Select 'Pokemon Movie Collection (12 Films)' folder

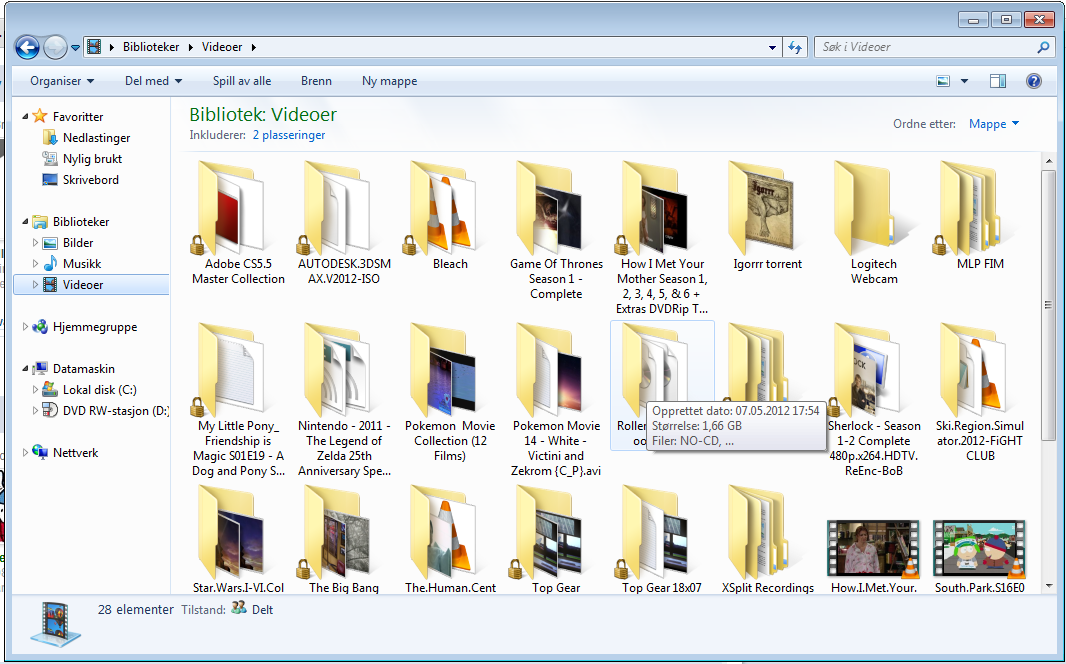point(450,392)
